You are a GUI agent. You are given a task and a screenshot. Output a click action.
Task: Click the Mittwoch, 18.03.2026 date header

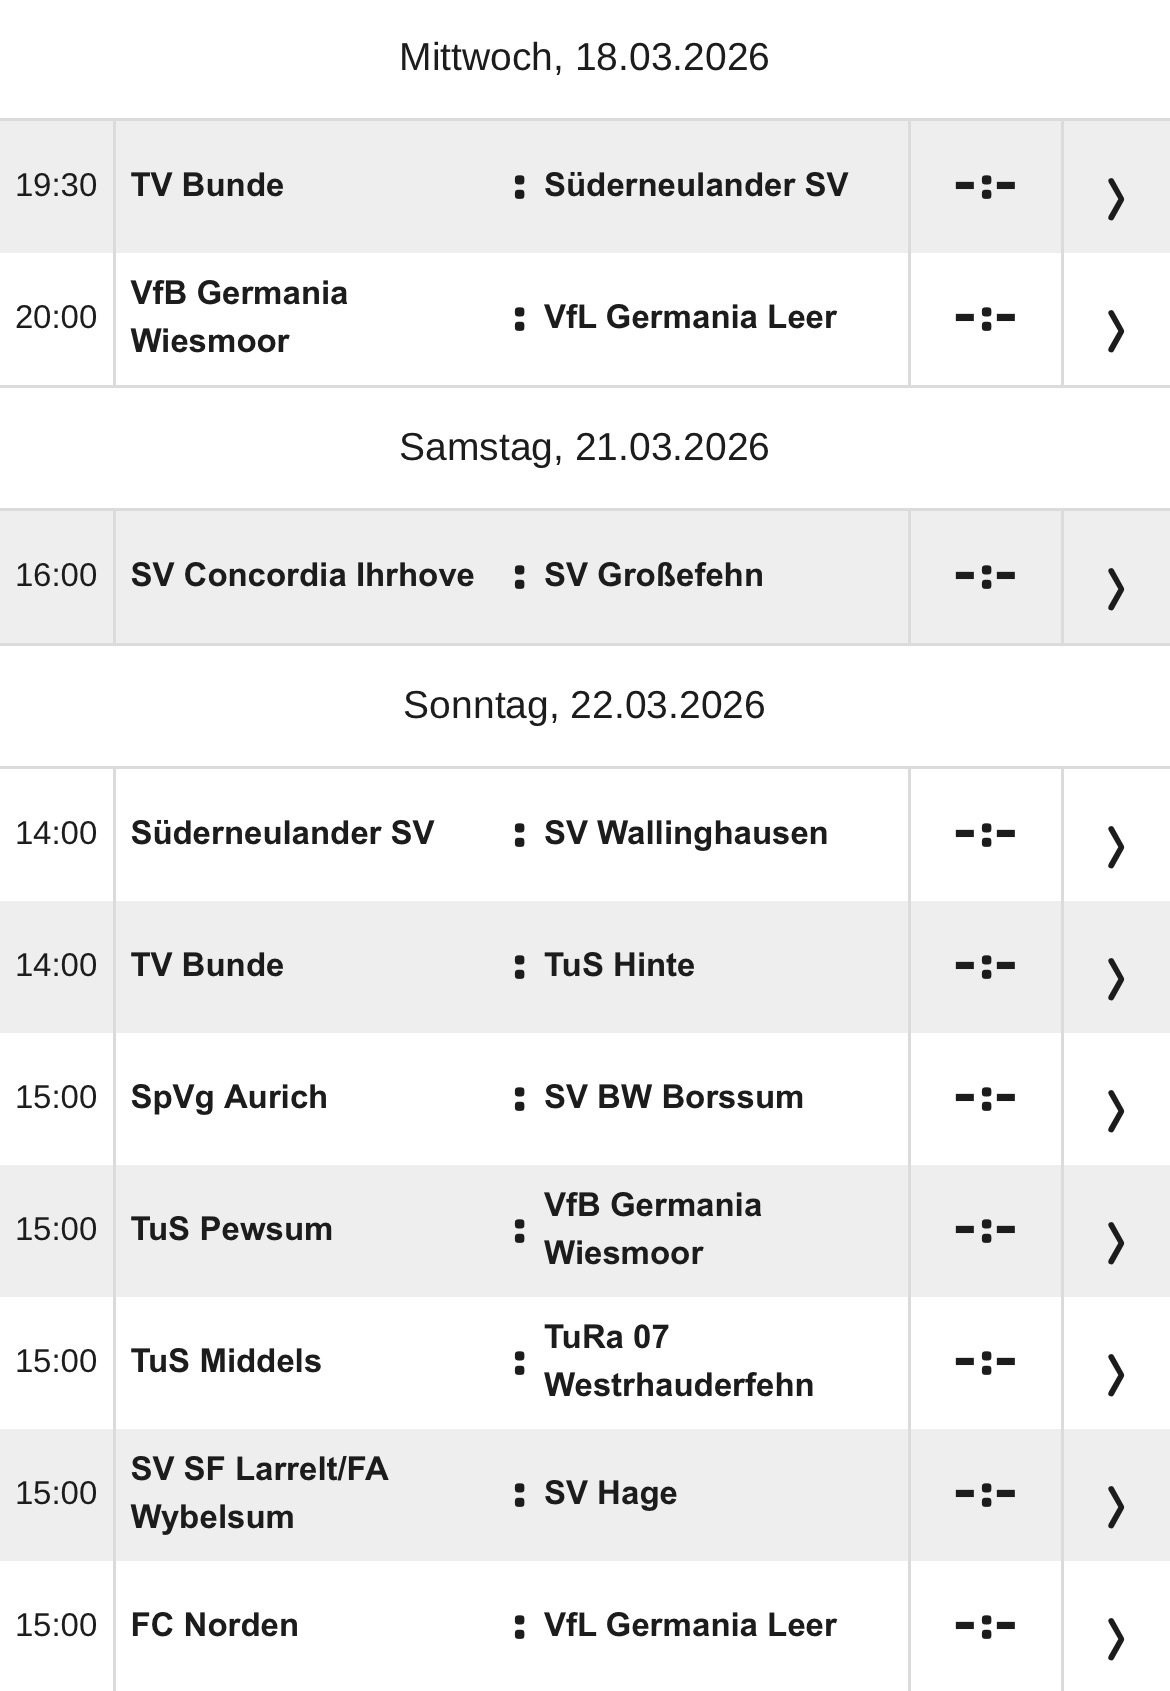coord(584,55)
